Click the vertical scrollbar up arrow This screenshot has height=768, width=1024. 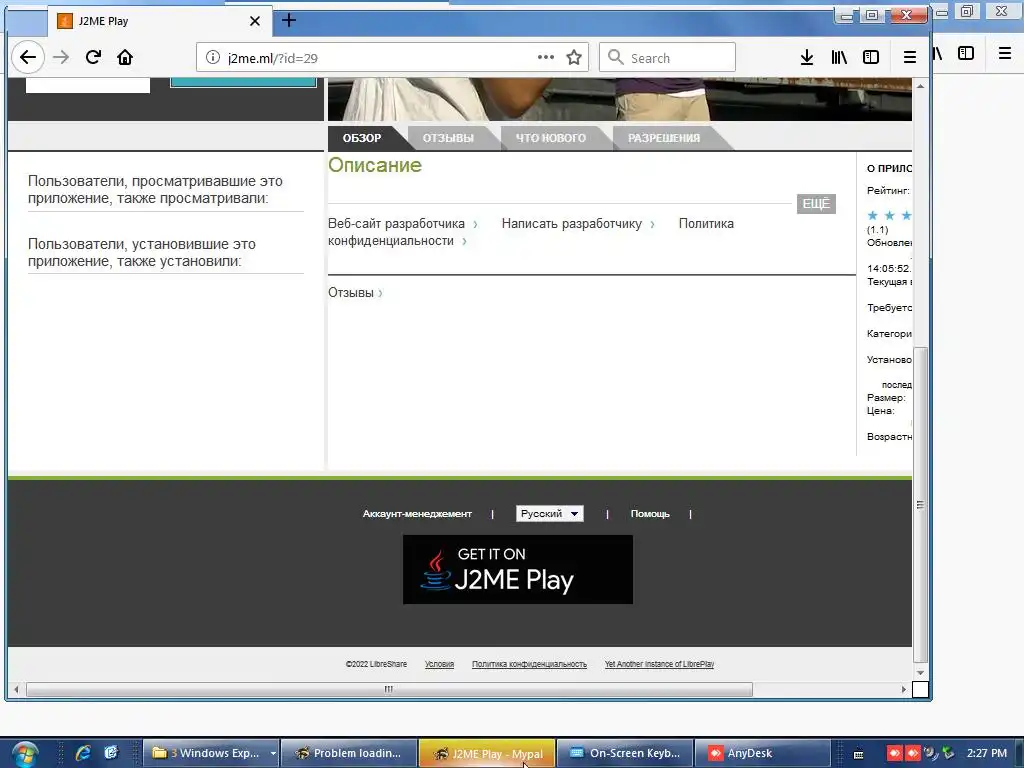point(920,86)
